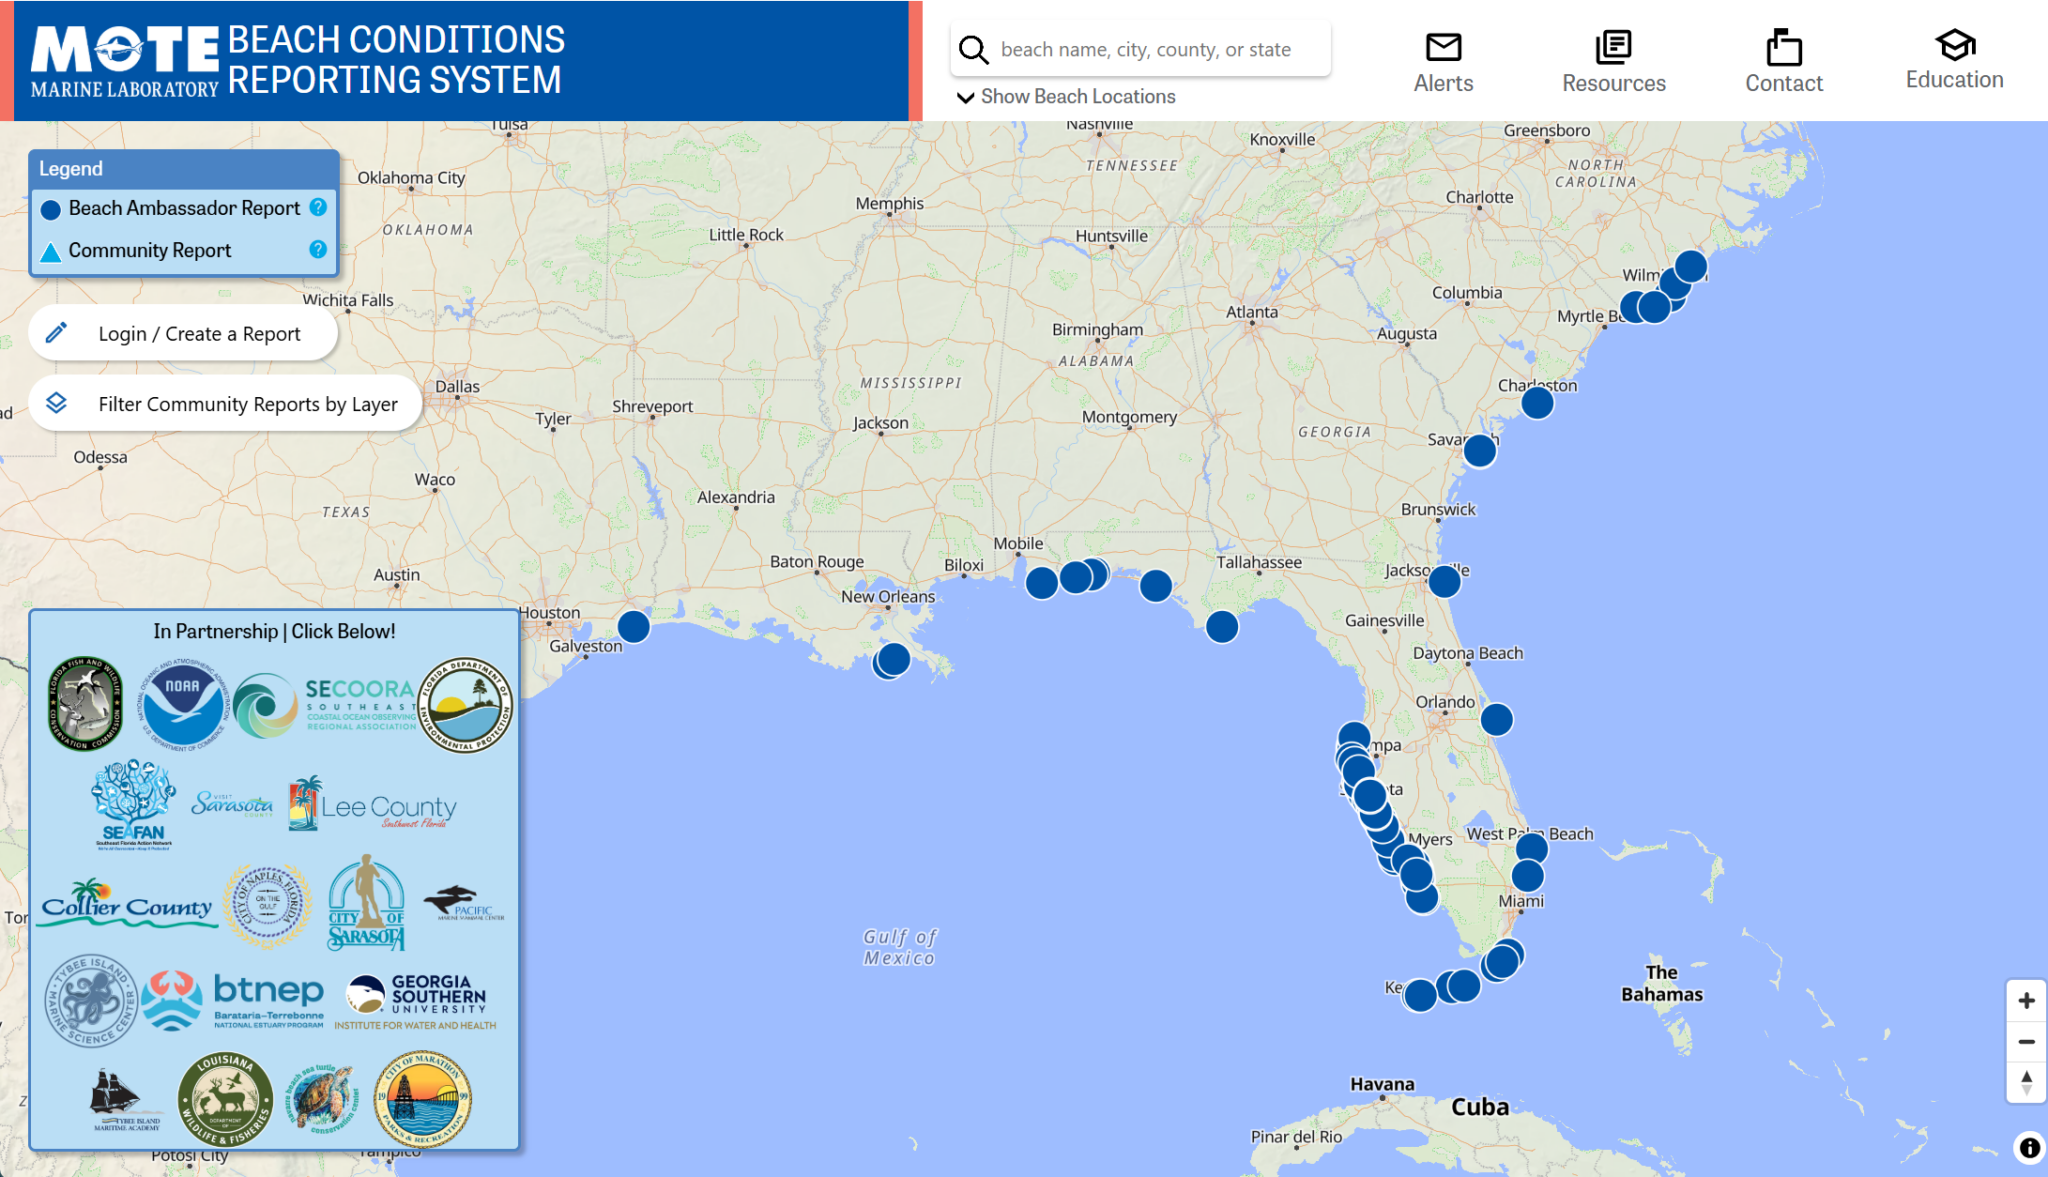Click the map zoom in control
Screen dimensions: 2048x1177
click(2026, 999)
